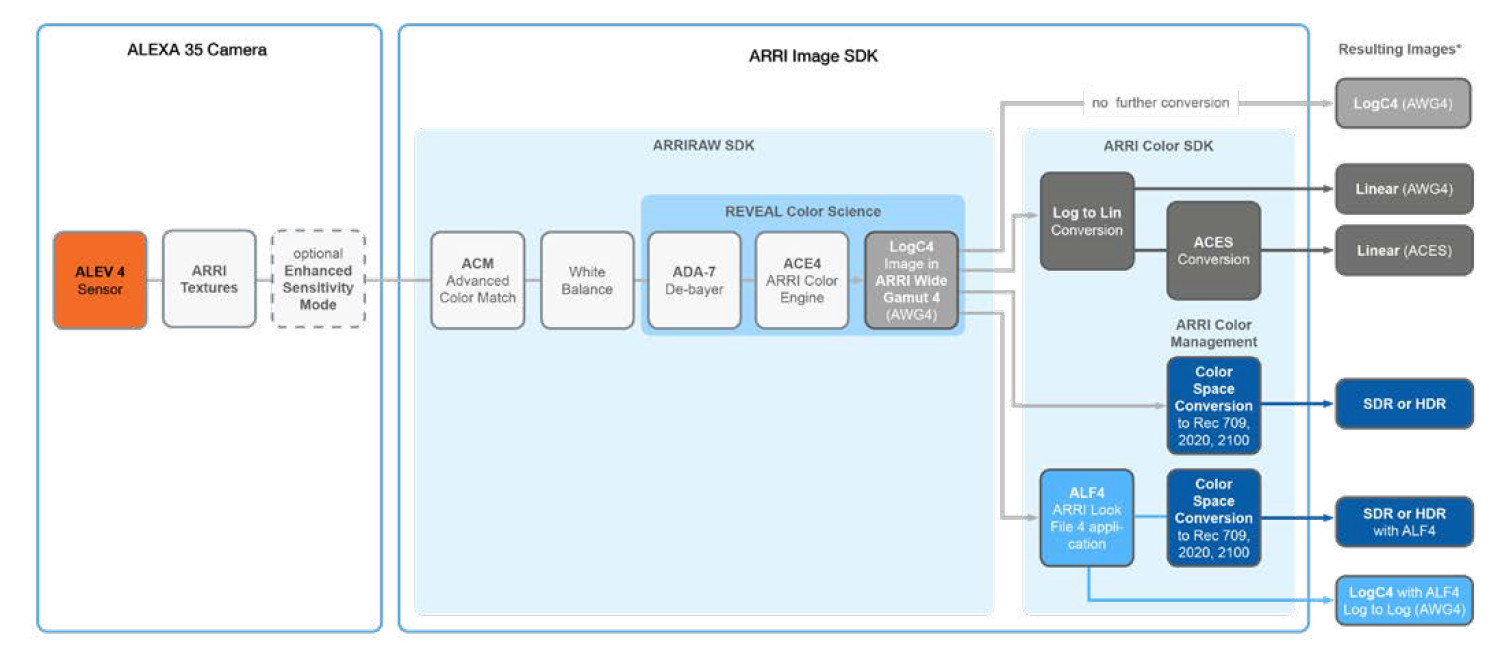Select the ADA-7 De-bayer block

[695, 280]
